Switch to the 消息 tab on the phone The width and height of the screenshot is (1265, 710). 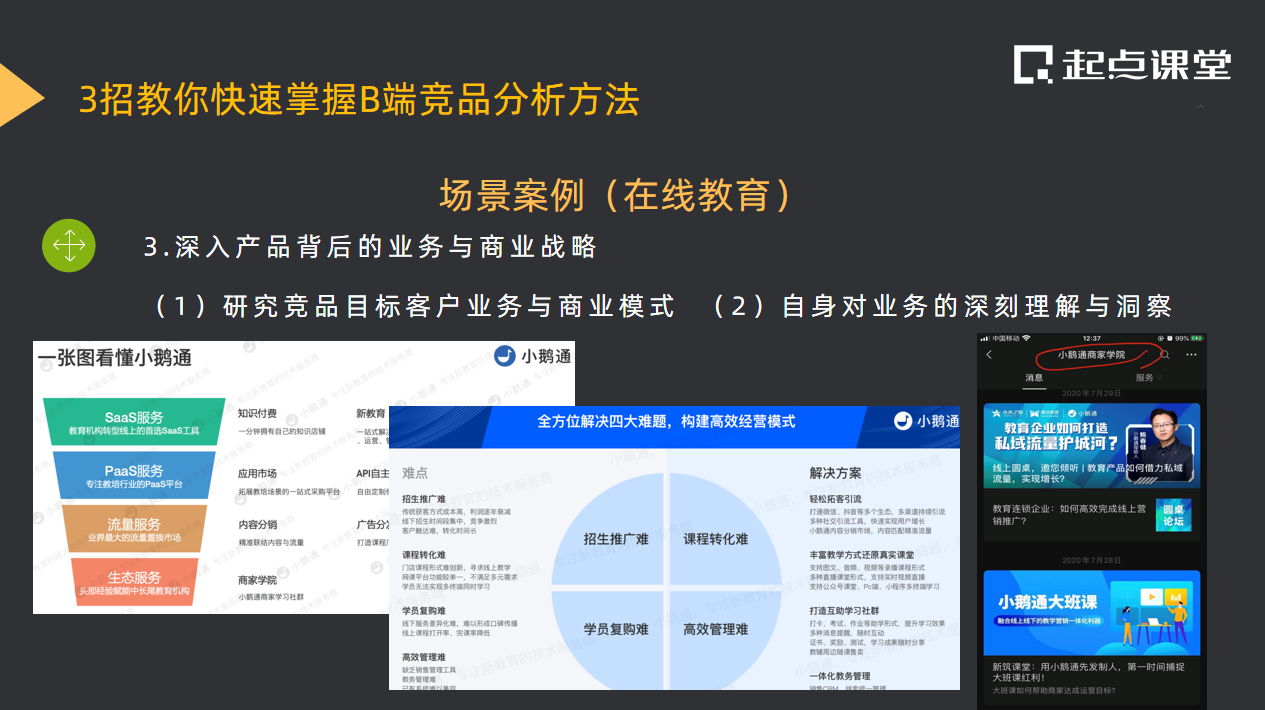coord(1034,378)
